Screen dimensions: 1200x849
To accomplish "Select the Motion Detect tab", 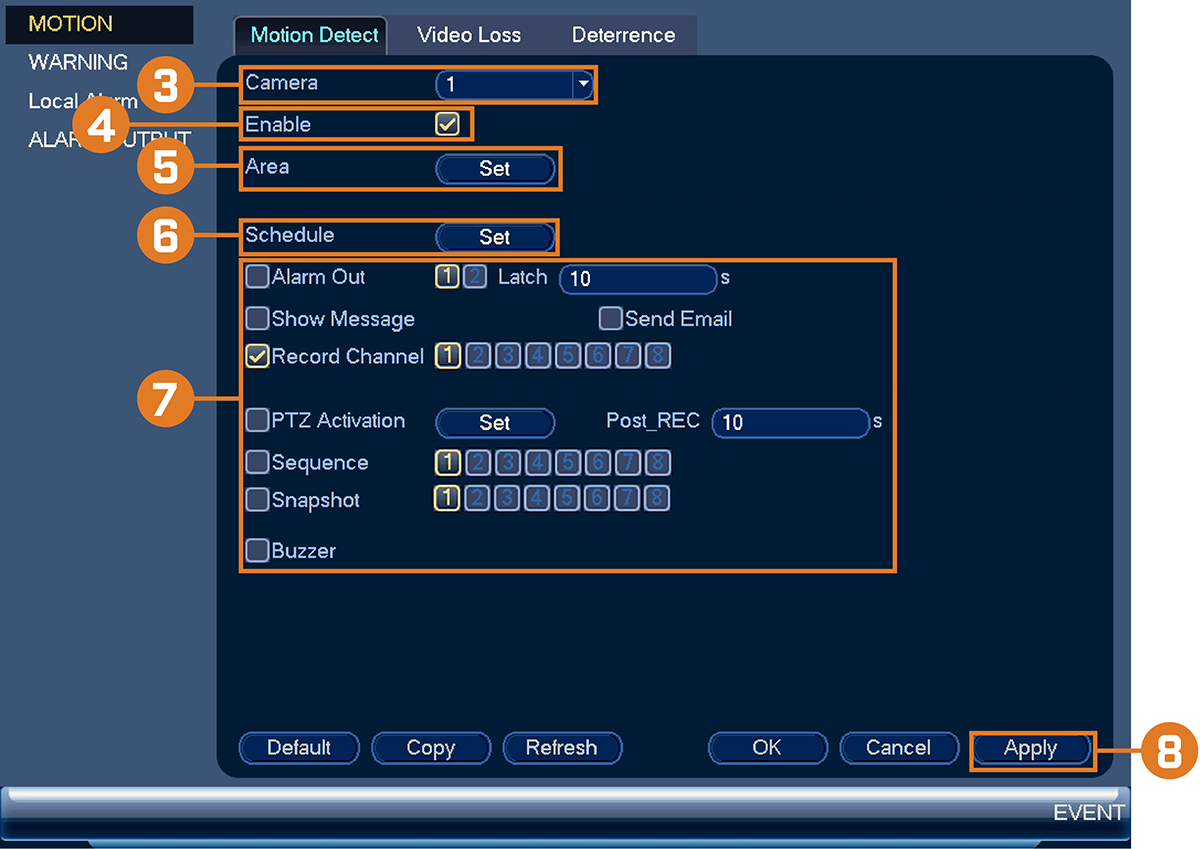I will (x=314, y=35).
